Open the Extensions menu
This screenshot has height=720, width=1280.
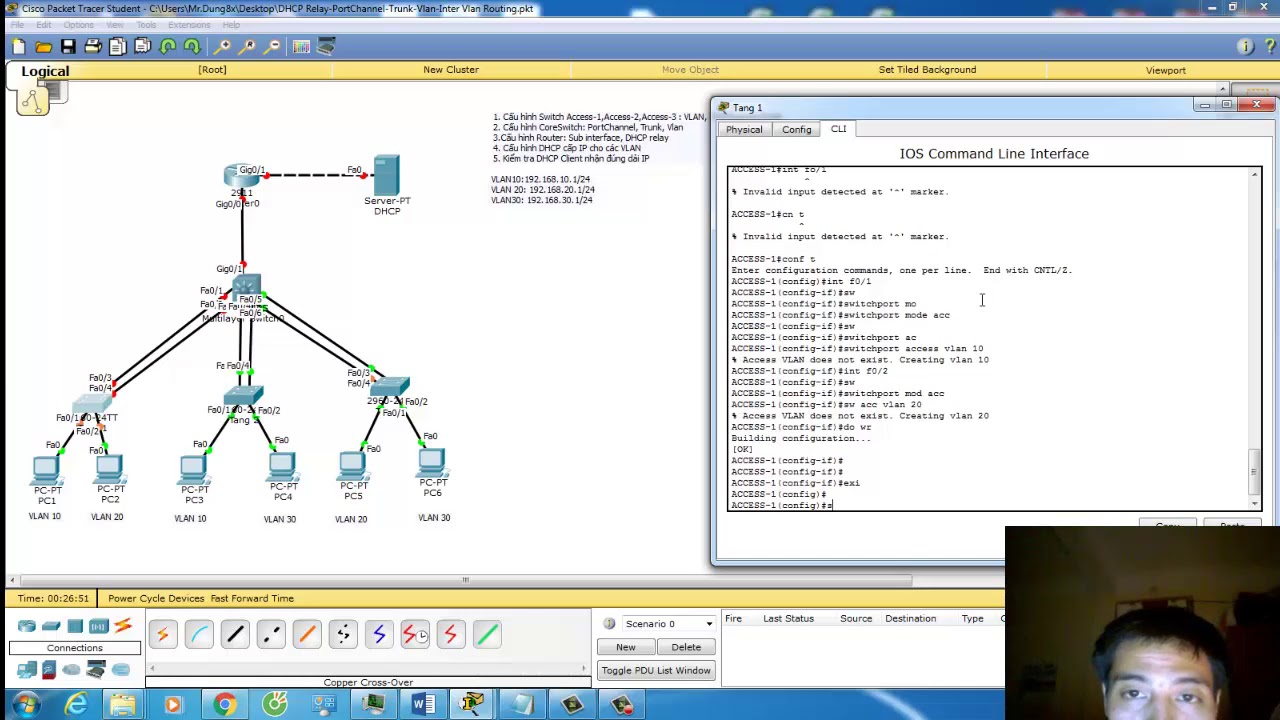click(x=189, y=24)
